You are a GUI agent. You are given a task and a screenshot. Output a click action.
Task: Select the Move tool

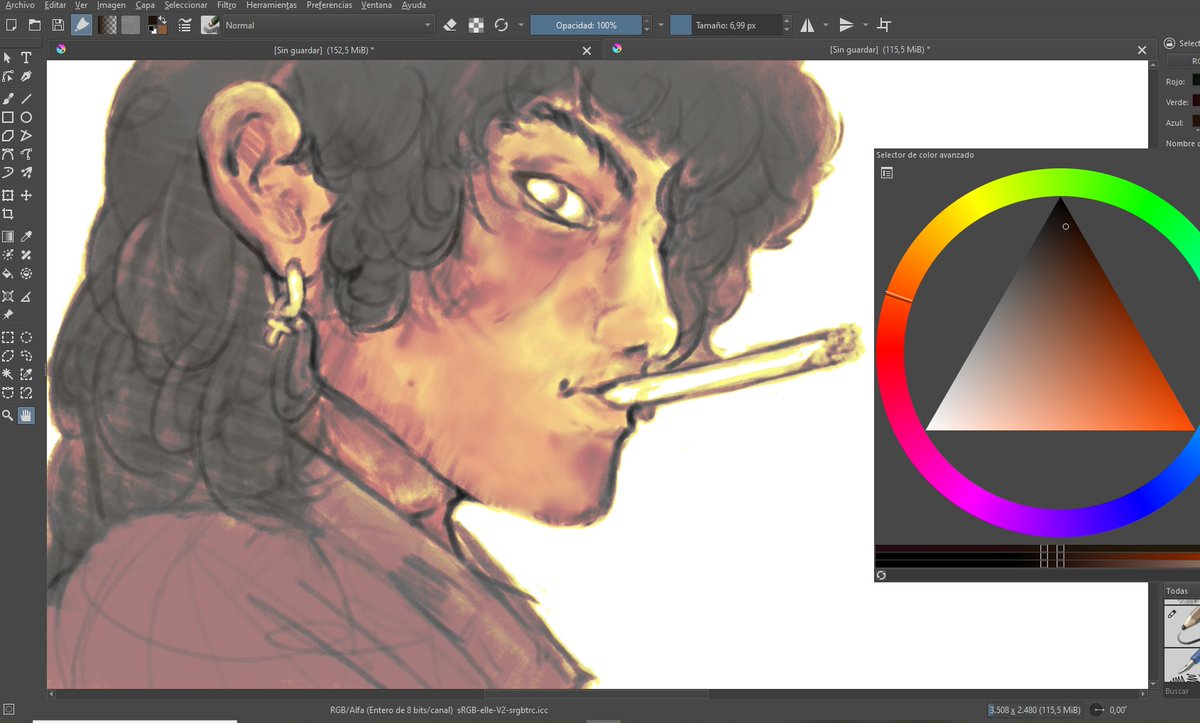[27, 195]
